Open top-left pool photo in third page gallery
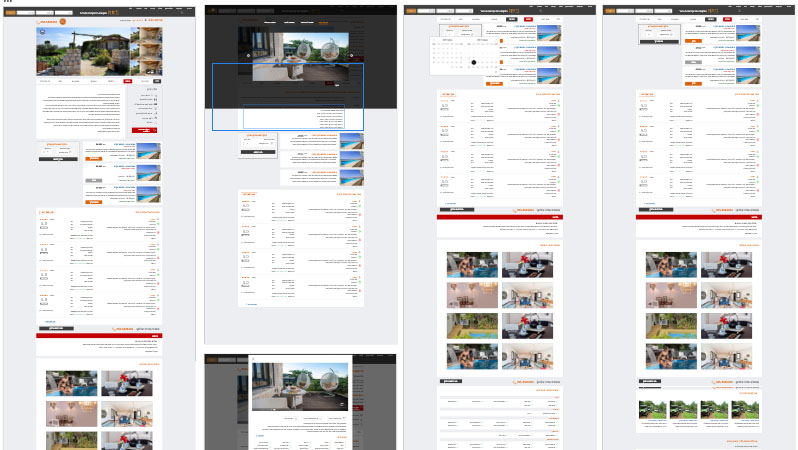Image resolution: width=798 pixels, height=450 pixels. click(x=471, y=265)
